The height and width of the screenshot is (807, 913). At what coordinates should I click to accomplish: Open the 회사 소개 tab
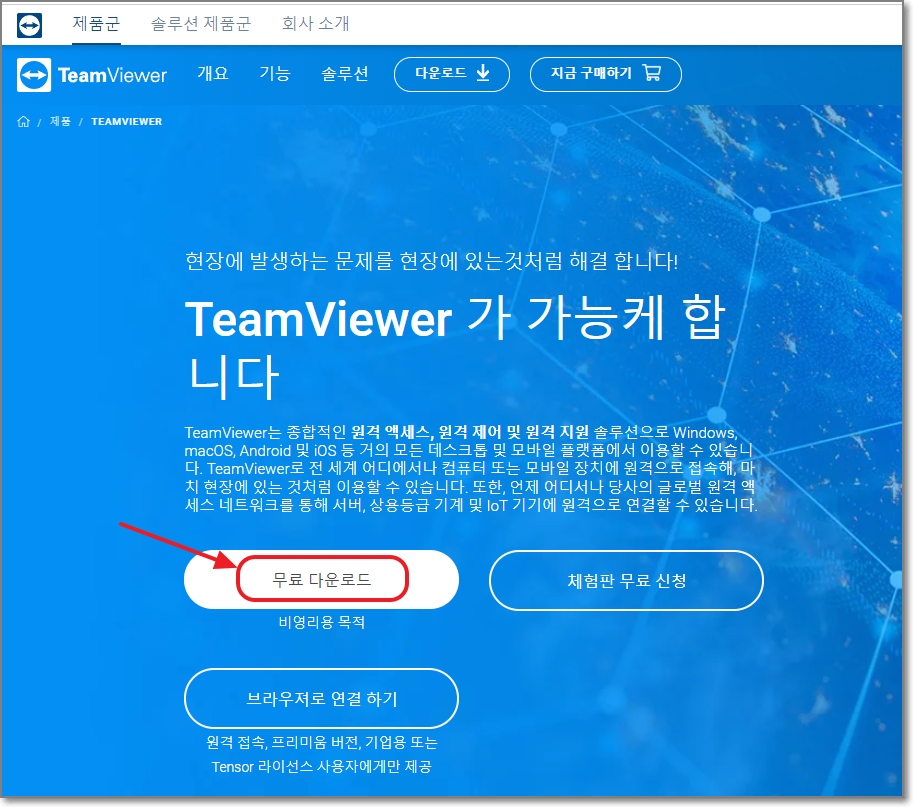(x=315, y=24)
